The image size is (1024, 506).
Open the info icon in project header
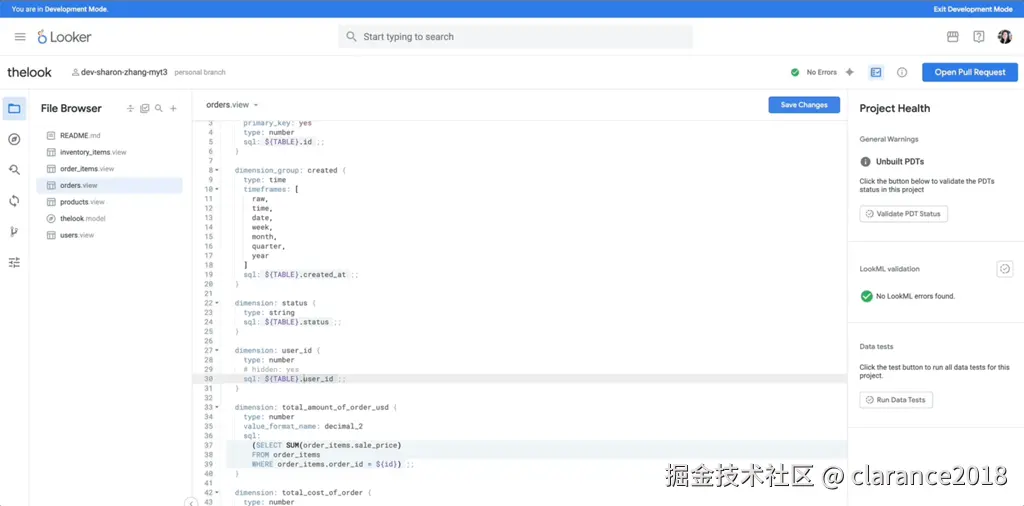902,72
